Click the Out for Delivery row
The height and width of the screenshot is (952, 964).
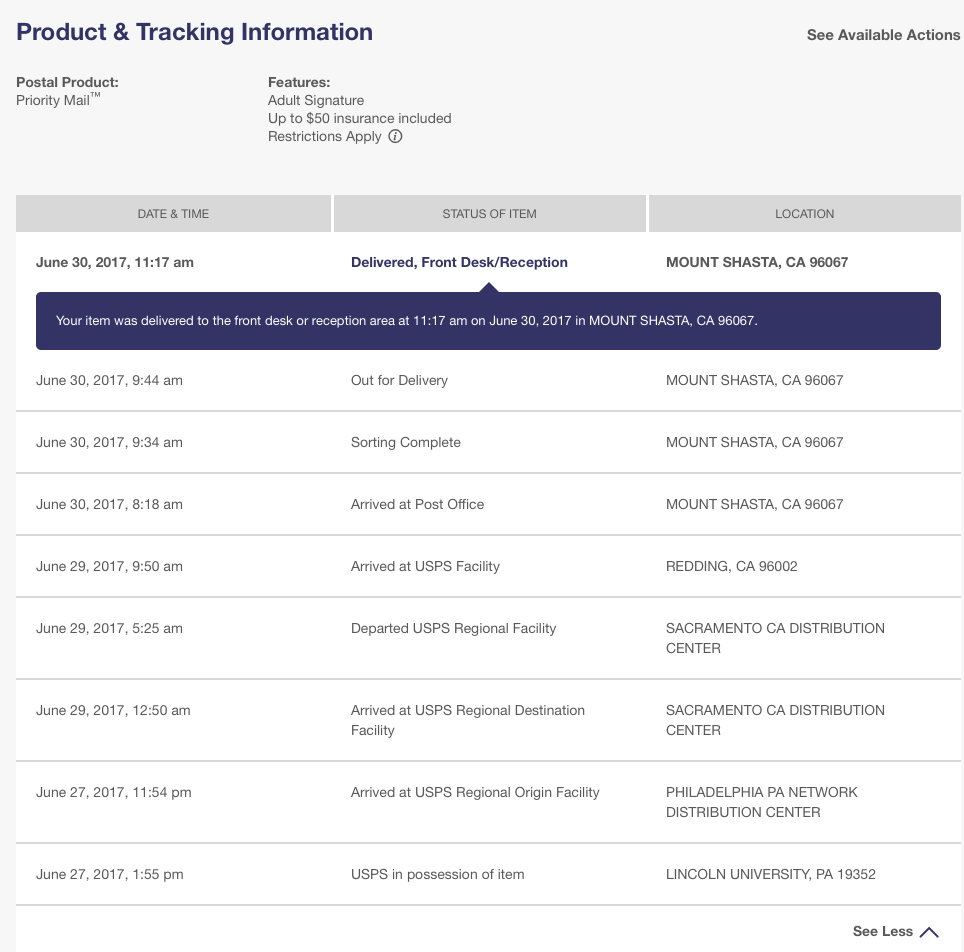[488, 381]
